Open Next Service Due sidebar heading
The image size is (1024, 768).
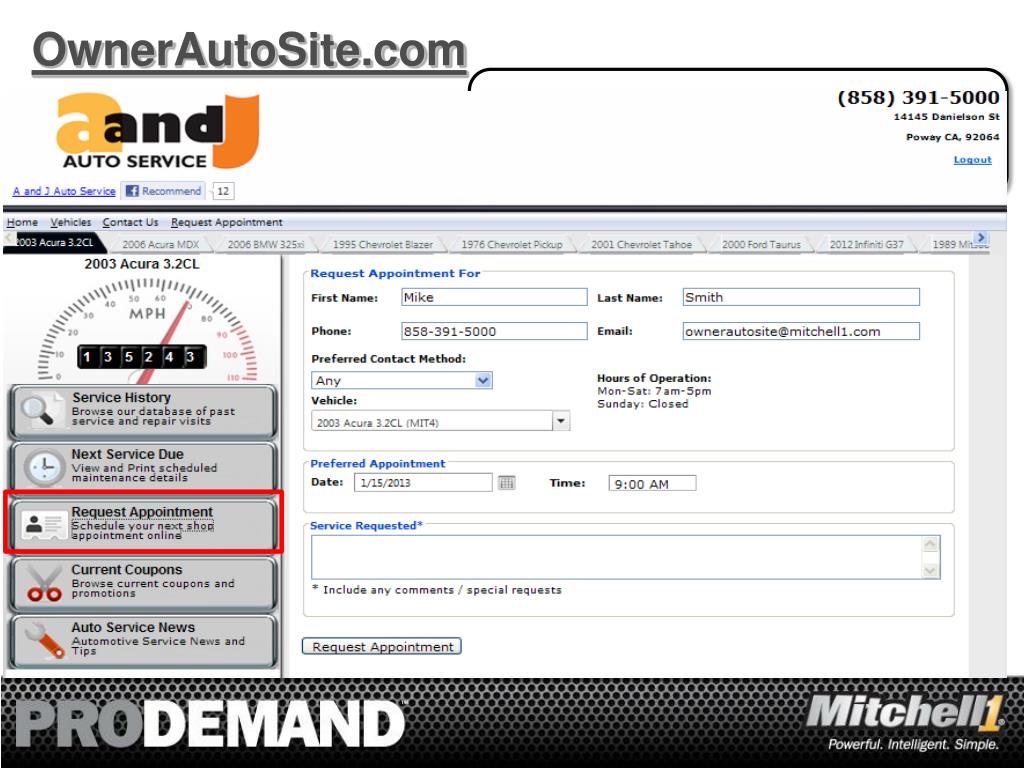point(127,454)
